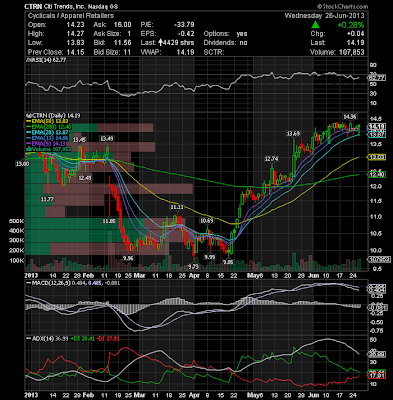Click the red 17.91 -DI tag on right axis
This screenshot has width=393, height=400.
pos(376,376)
